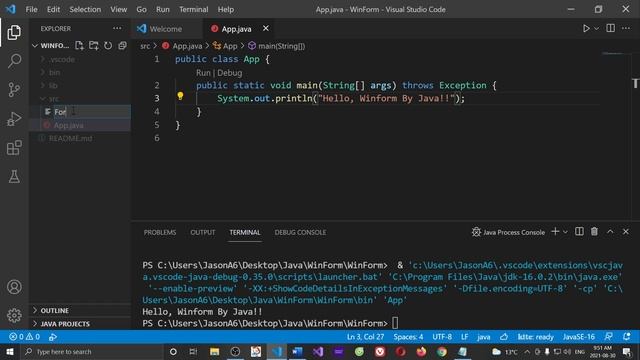Screen dimensions: 640x360
Task: Click Spaces: 4 indentation setting
Action: pos(408,337)
